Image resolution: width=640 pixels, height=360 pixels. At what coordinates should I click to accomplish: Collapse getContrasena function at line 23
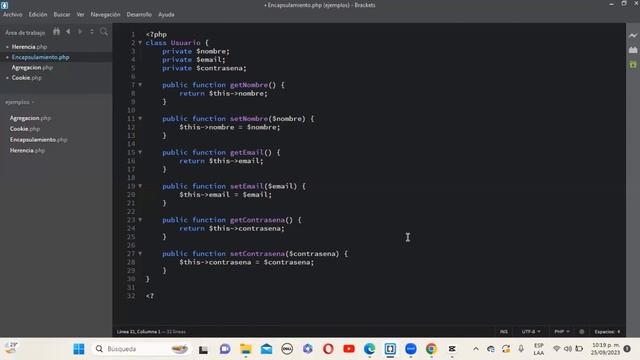[x=140, y=220]
